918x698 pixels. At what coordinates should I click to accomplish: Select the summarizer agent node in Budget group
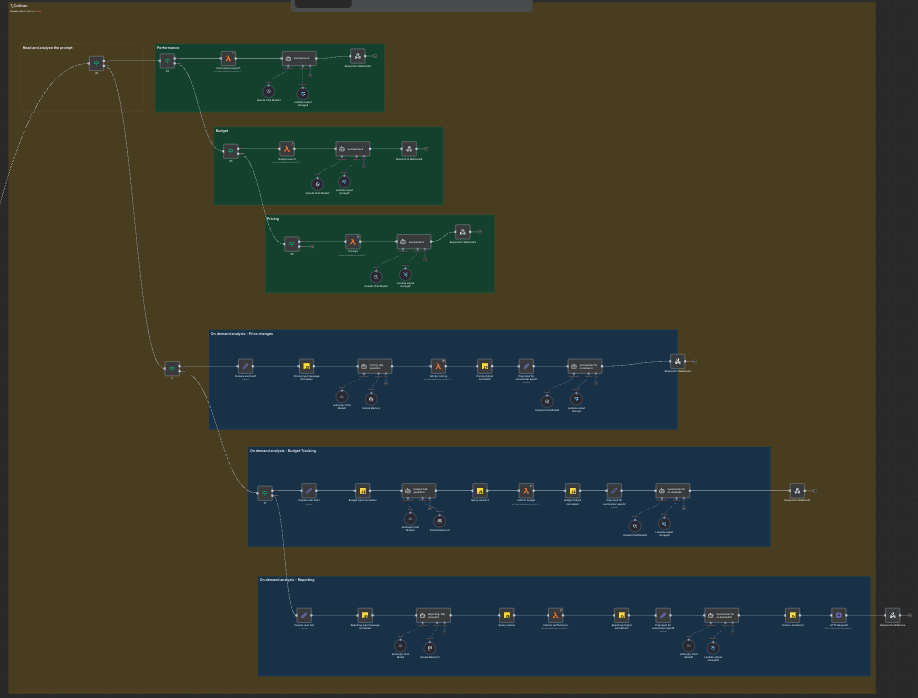coord(352,149)
